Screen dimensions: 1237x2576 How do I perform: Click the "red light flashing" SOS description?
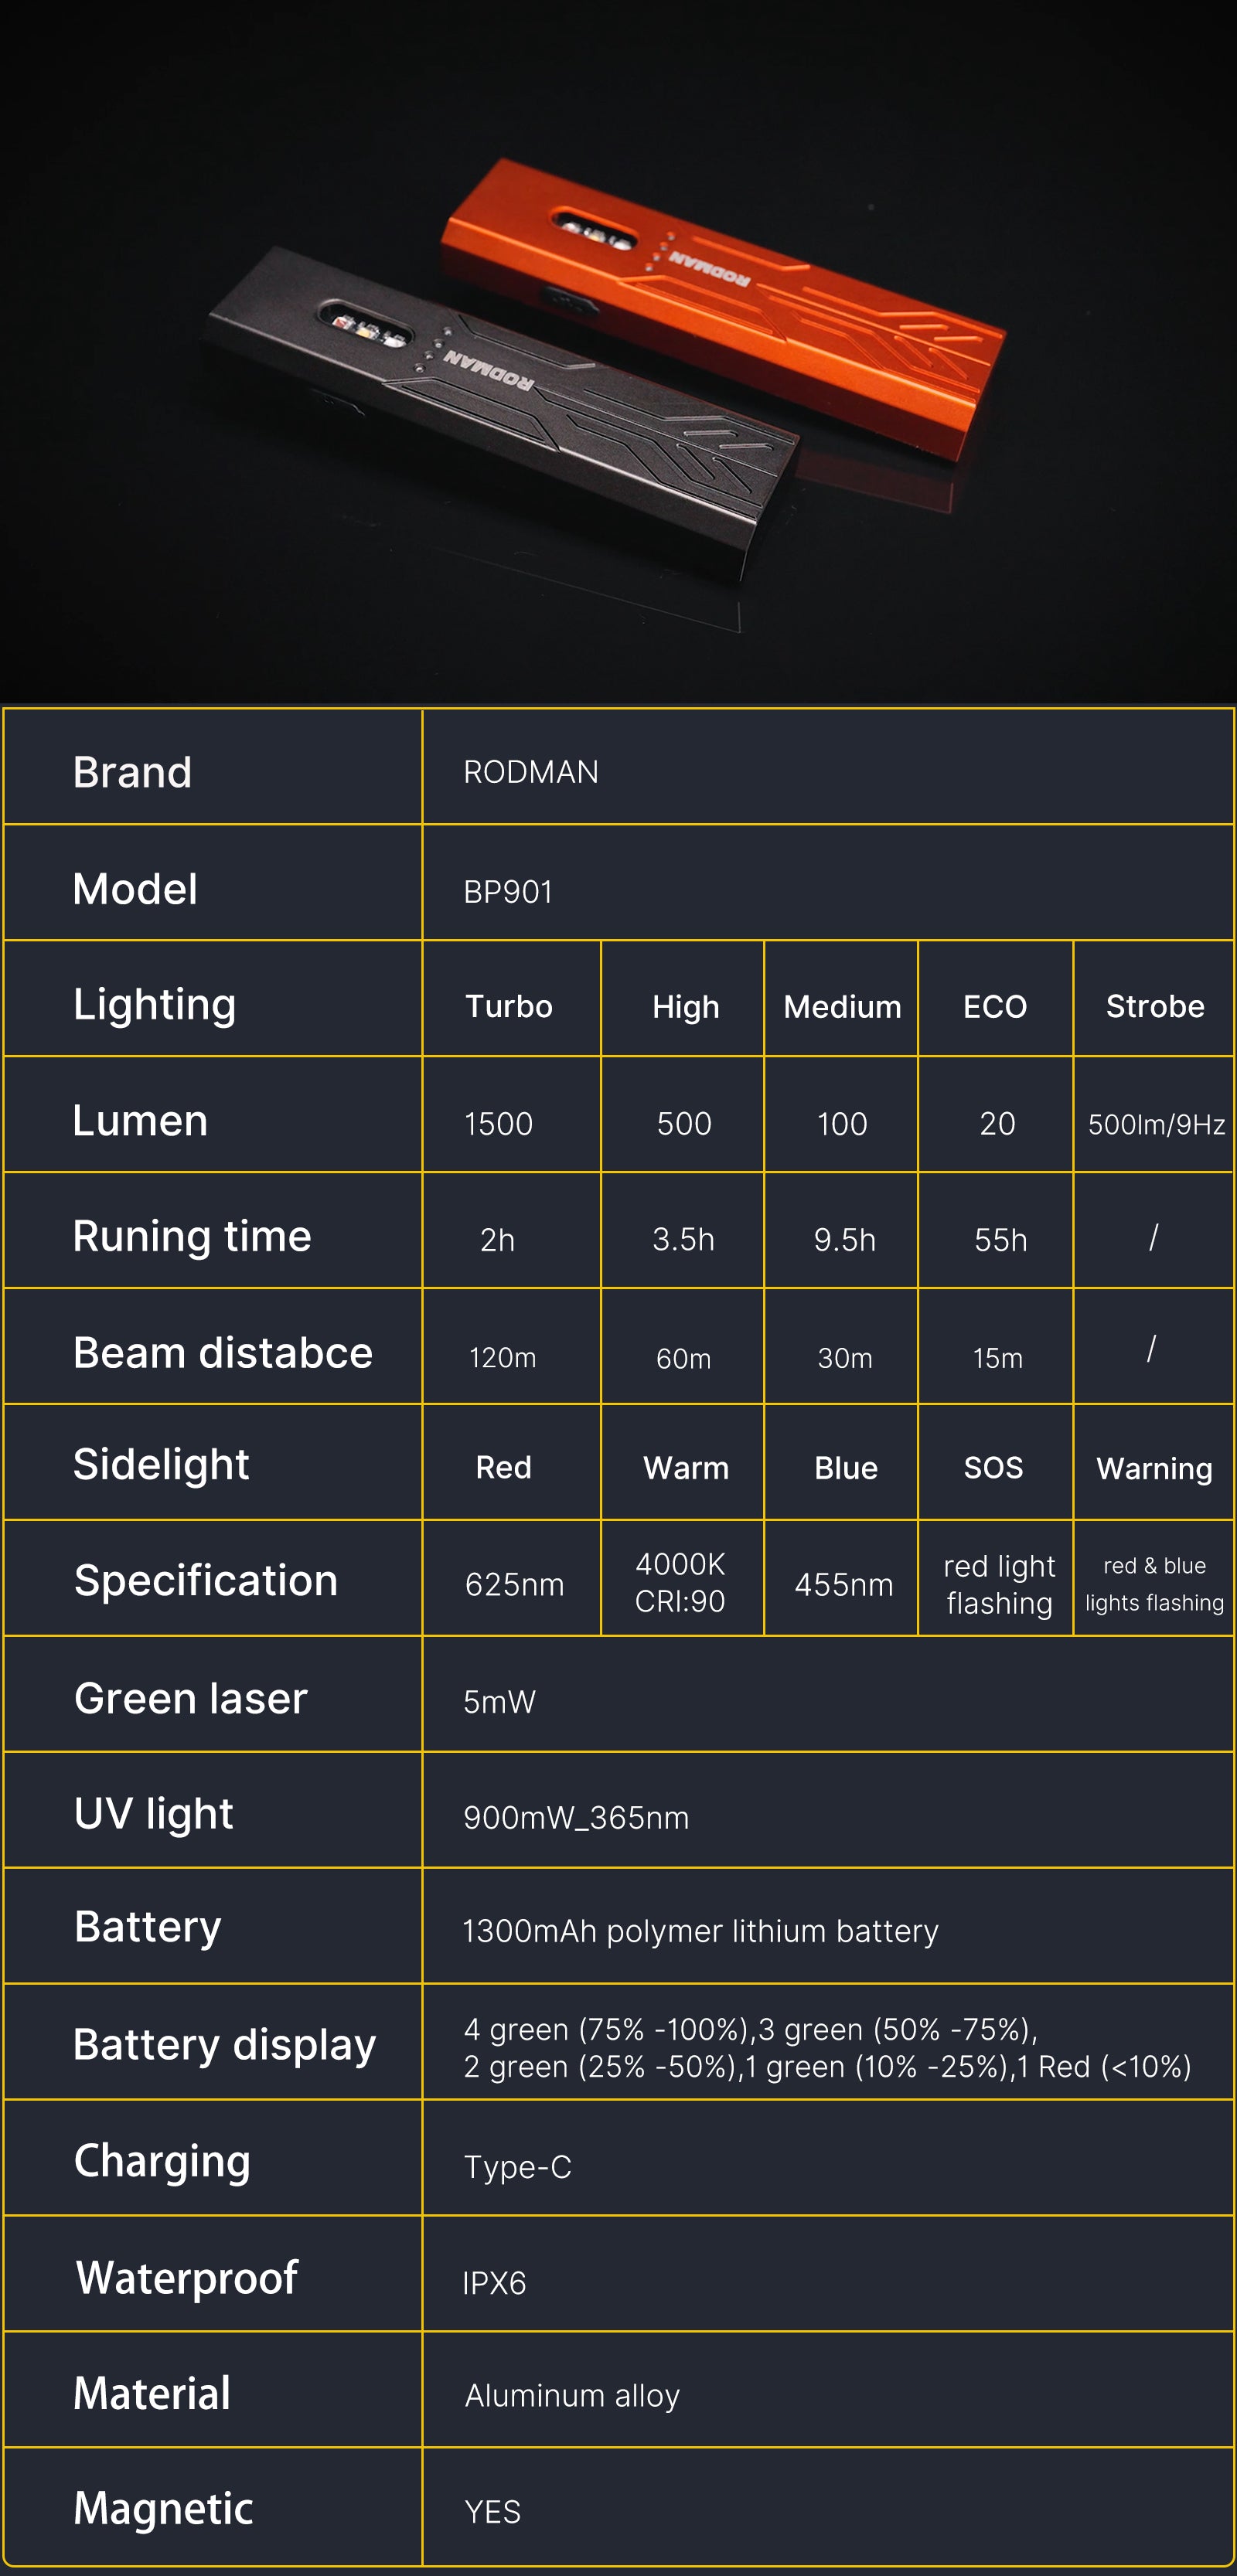pyautogui.click(x=999, y=1584)
